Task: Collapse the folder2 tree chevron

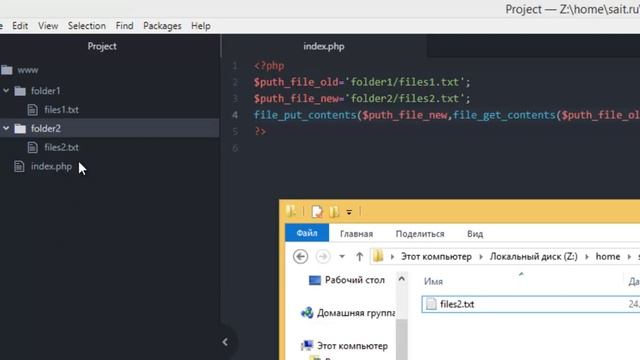Action: coord(6,128)
